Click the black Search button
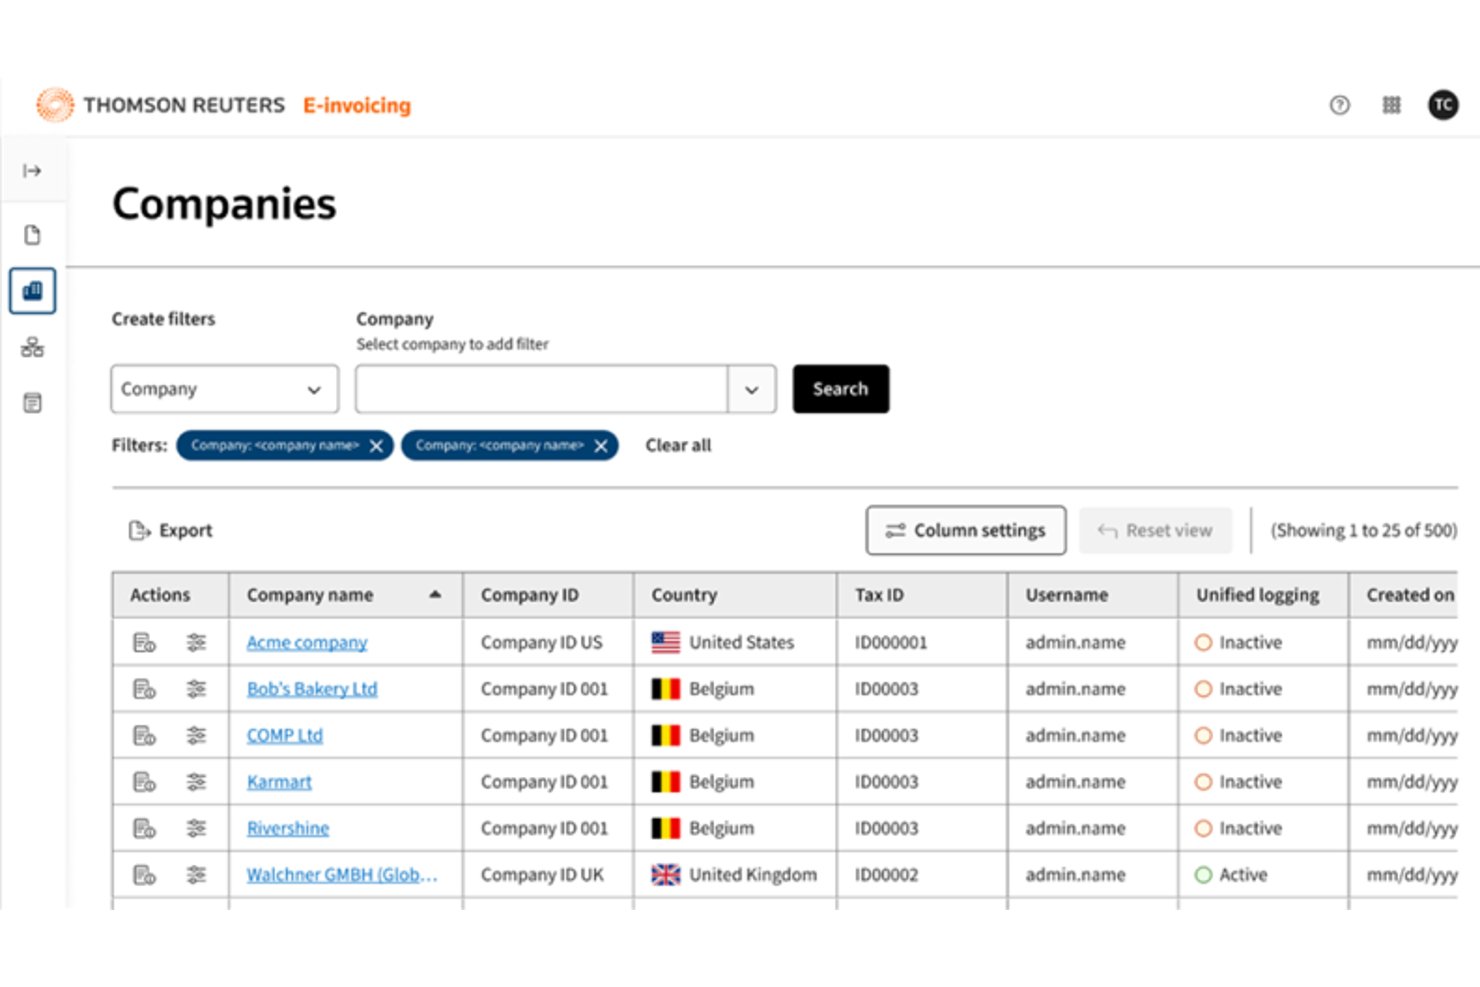This screenshot has height=987, width=1480. [841, 389]
